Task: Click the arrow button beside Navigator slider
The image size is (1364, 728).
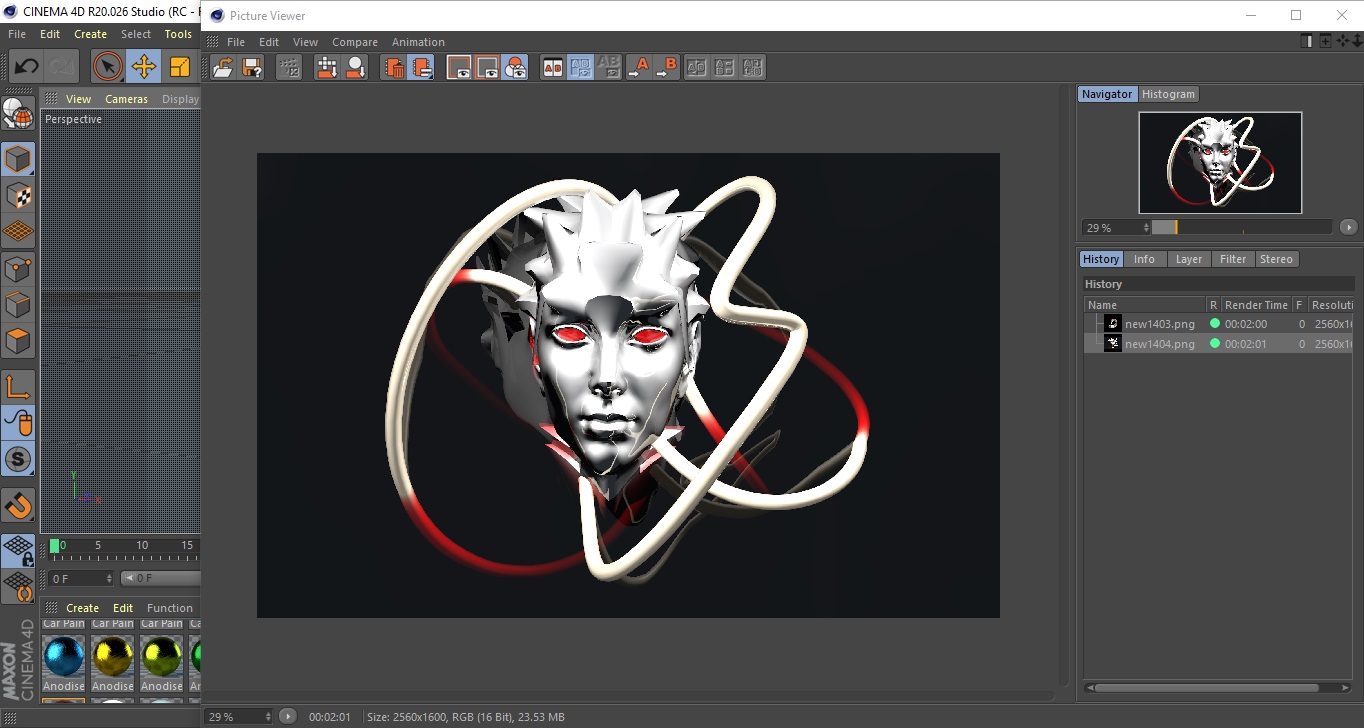Action: 1348,228
